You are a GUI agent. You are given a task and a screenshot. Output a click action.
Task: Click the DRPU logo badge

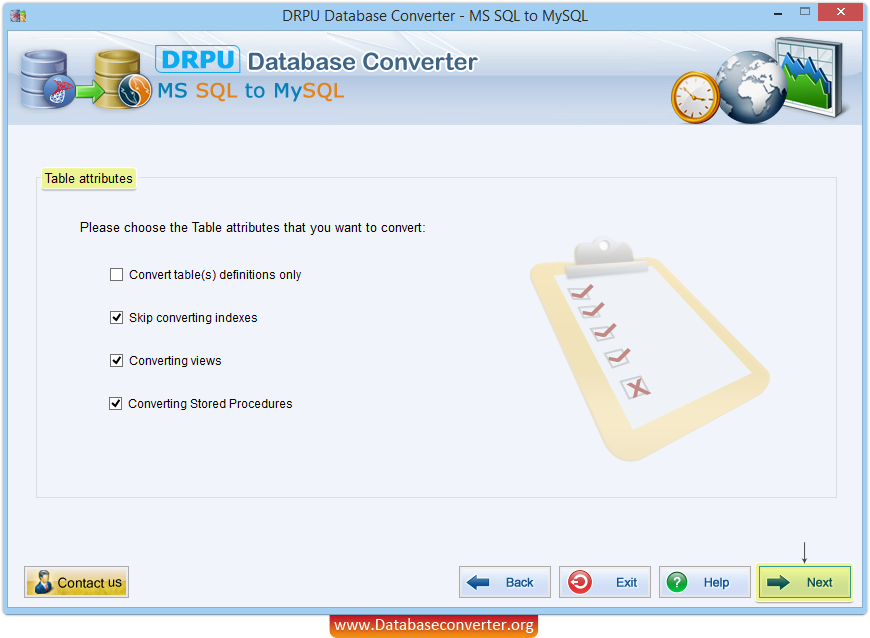click(198, 59)
